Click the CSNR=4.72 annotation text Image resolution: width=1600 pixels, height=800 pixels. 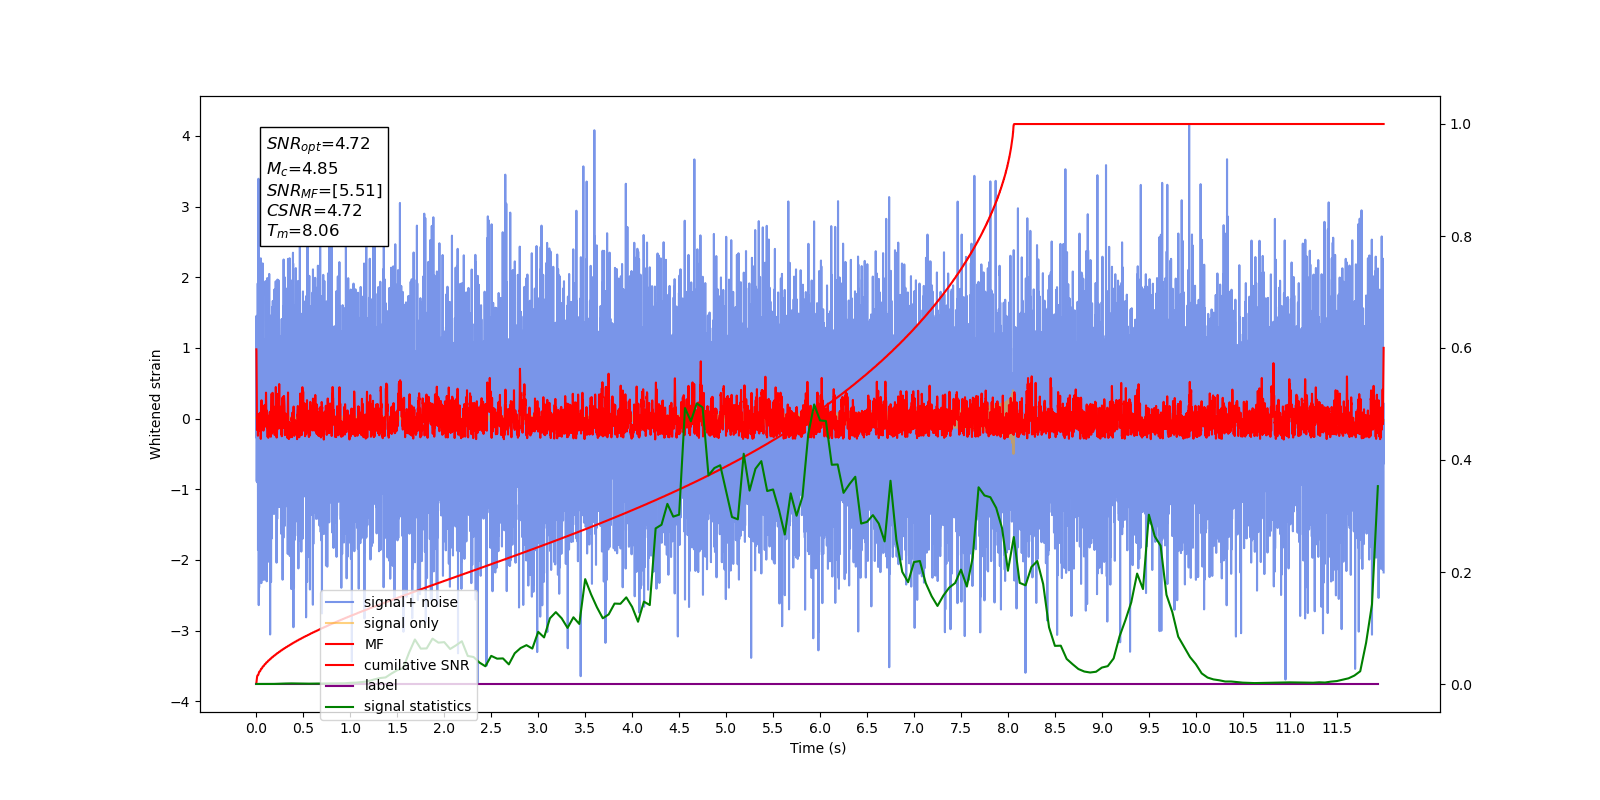coord(314,210)
